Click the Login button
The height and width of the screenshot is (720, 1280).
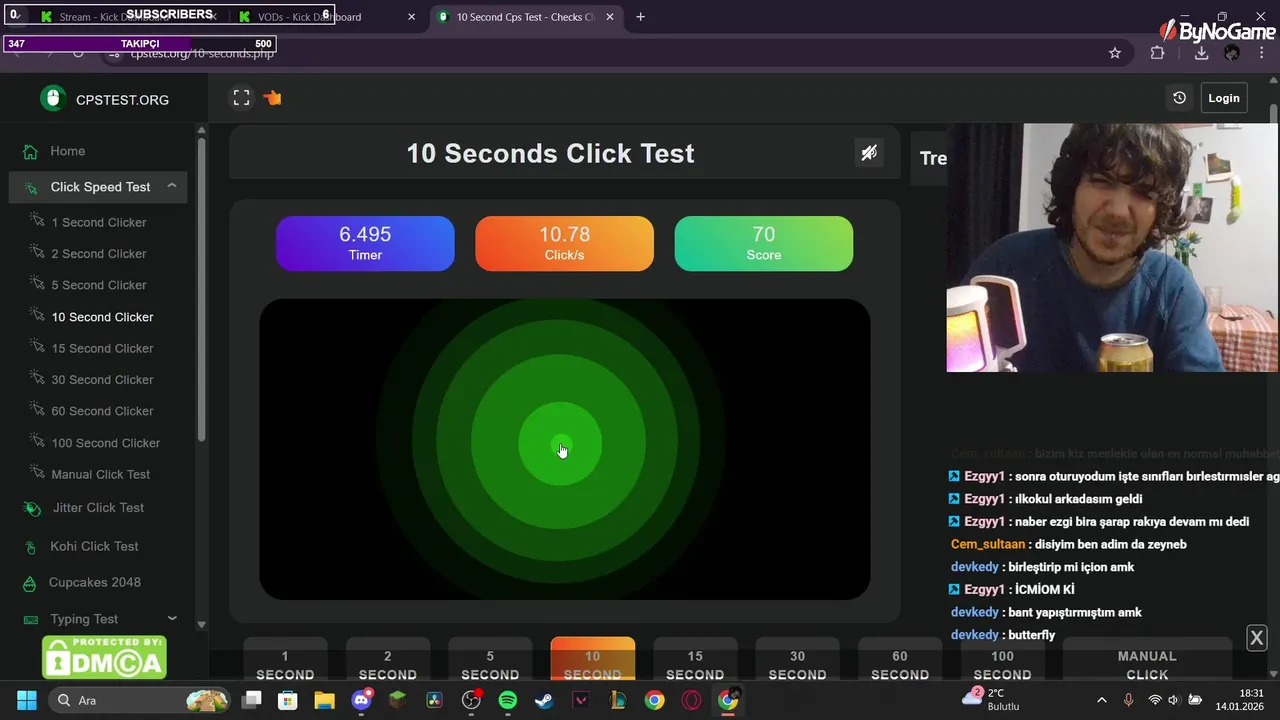tap(1224, 98)
